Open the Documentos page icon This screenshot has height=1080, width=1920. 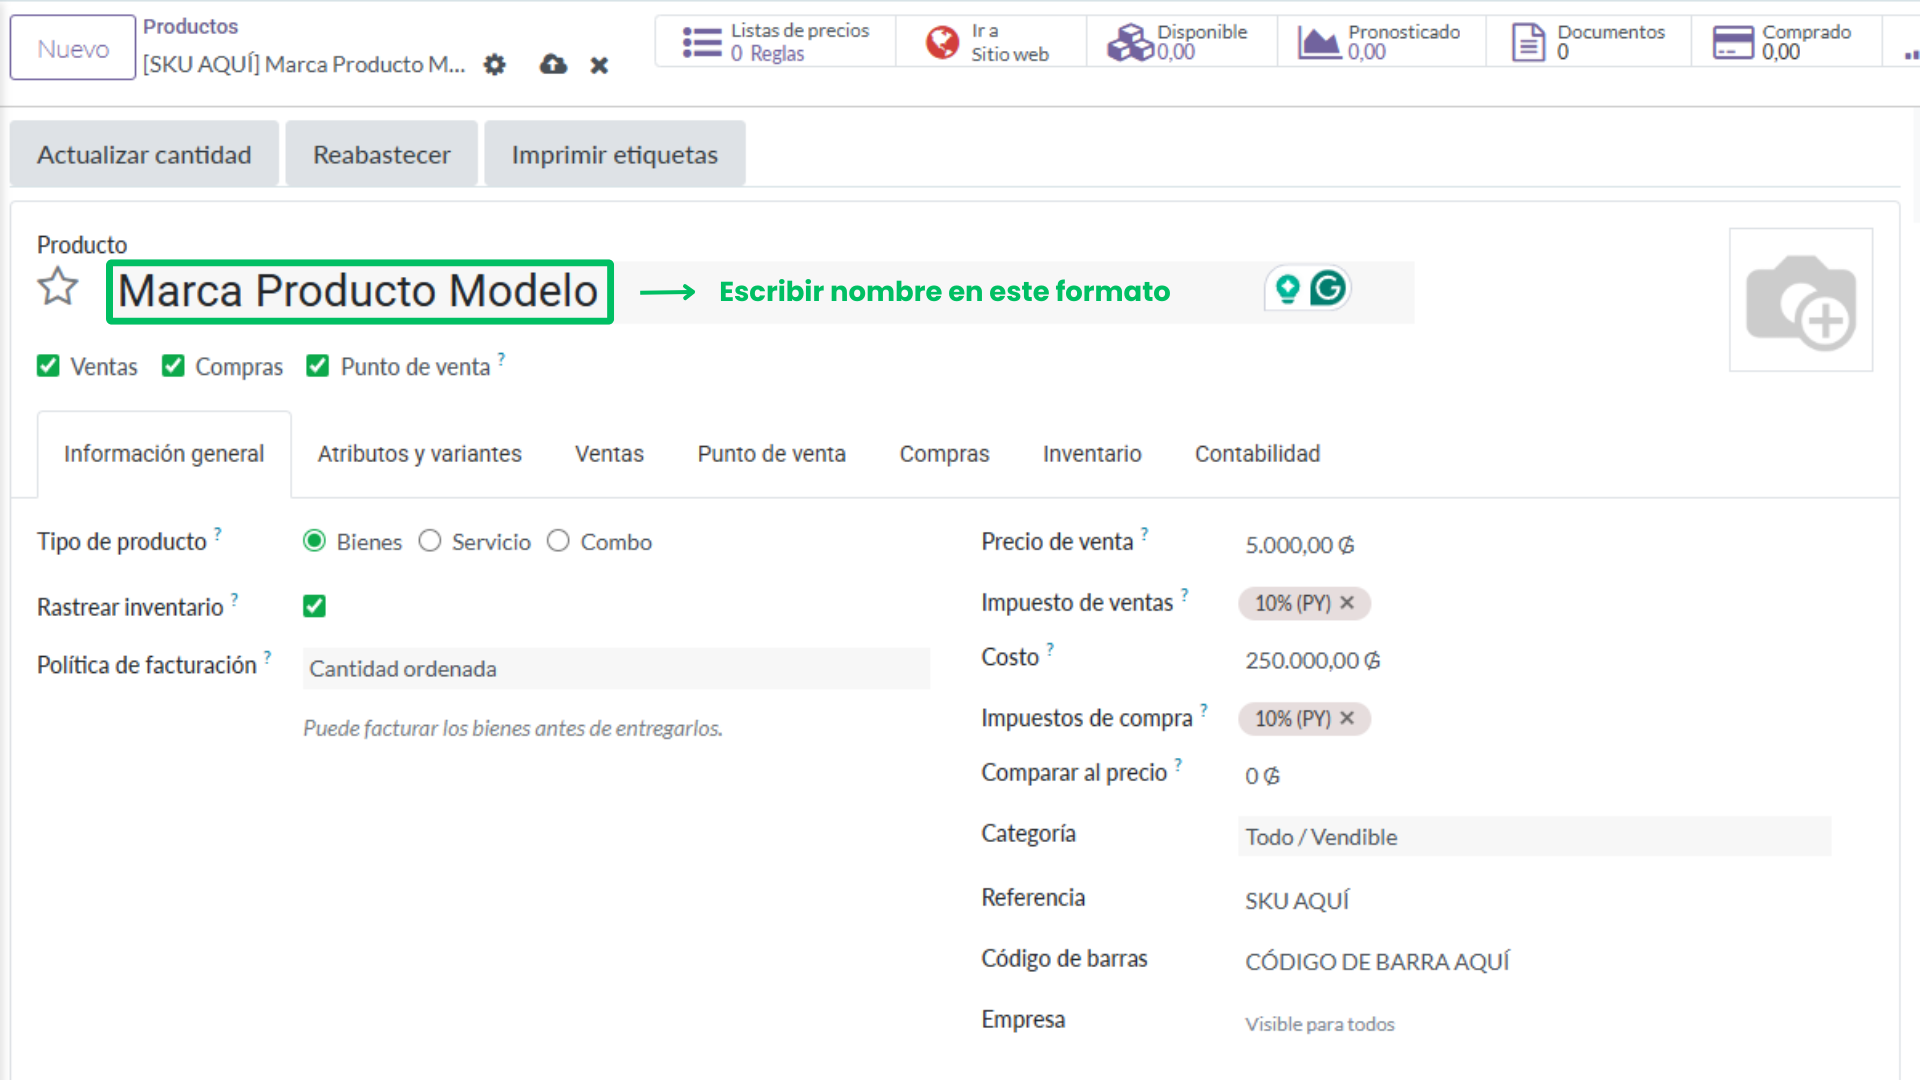click(x=1527, y=42)
